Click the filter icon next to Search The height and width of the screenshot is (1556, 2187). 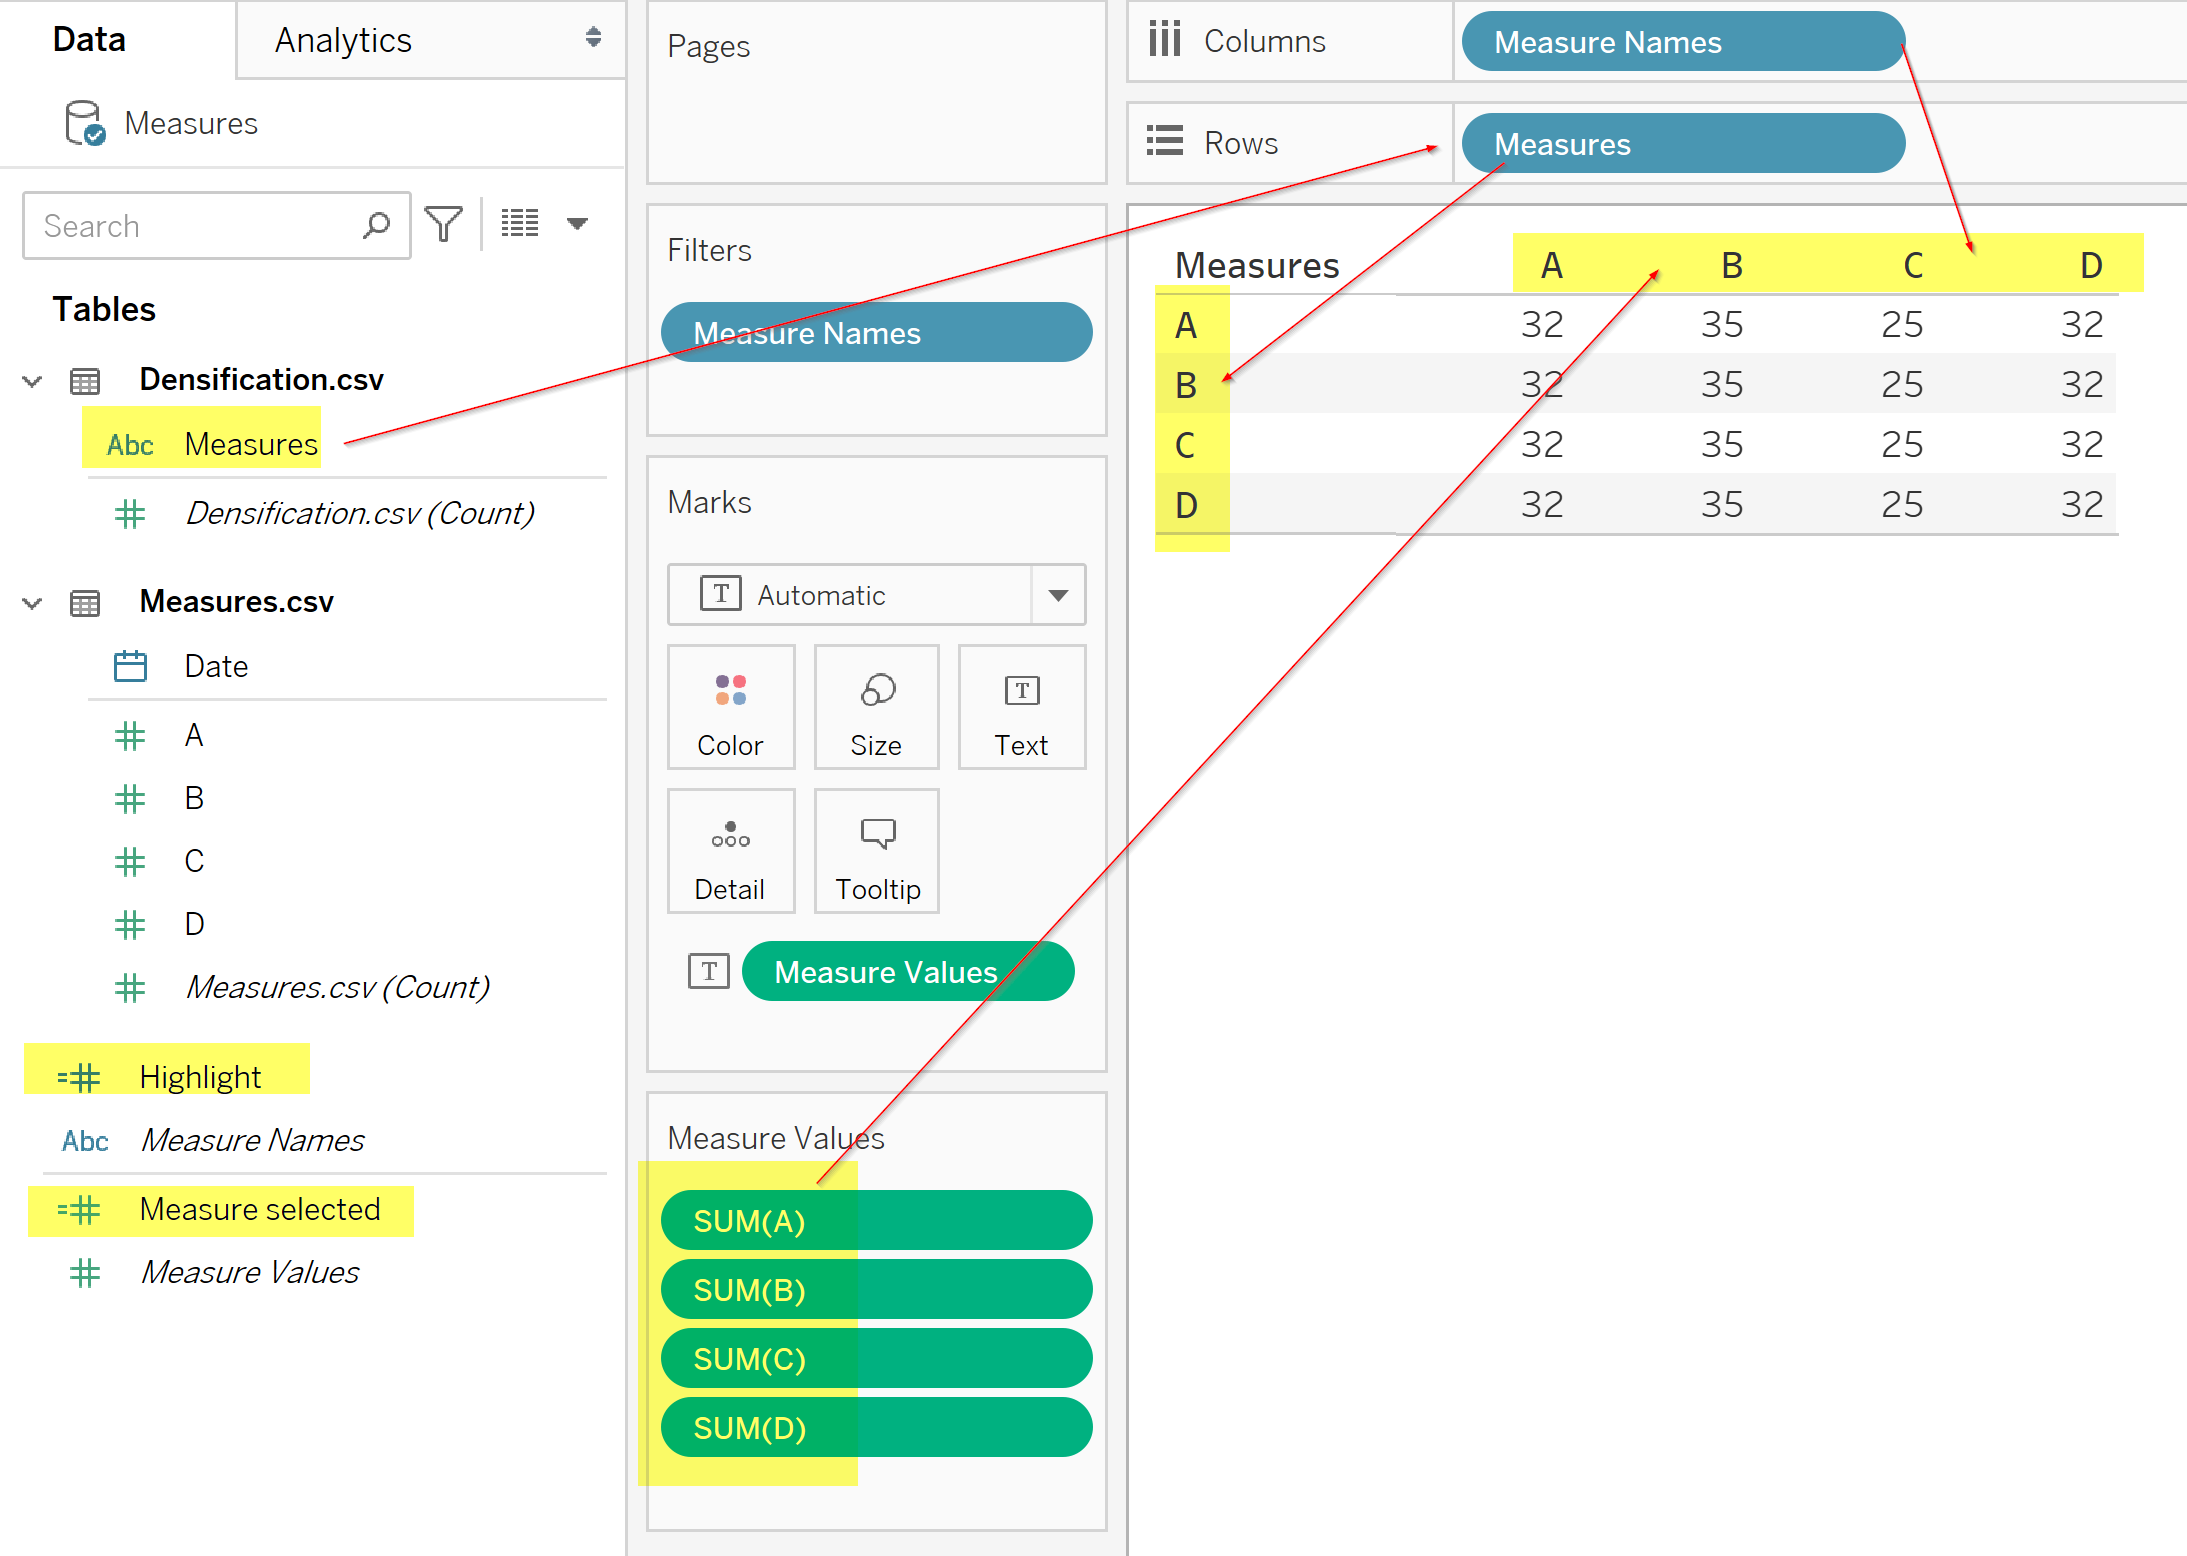coord(443,224)
